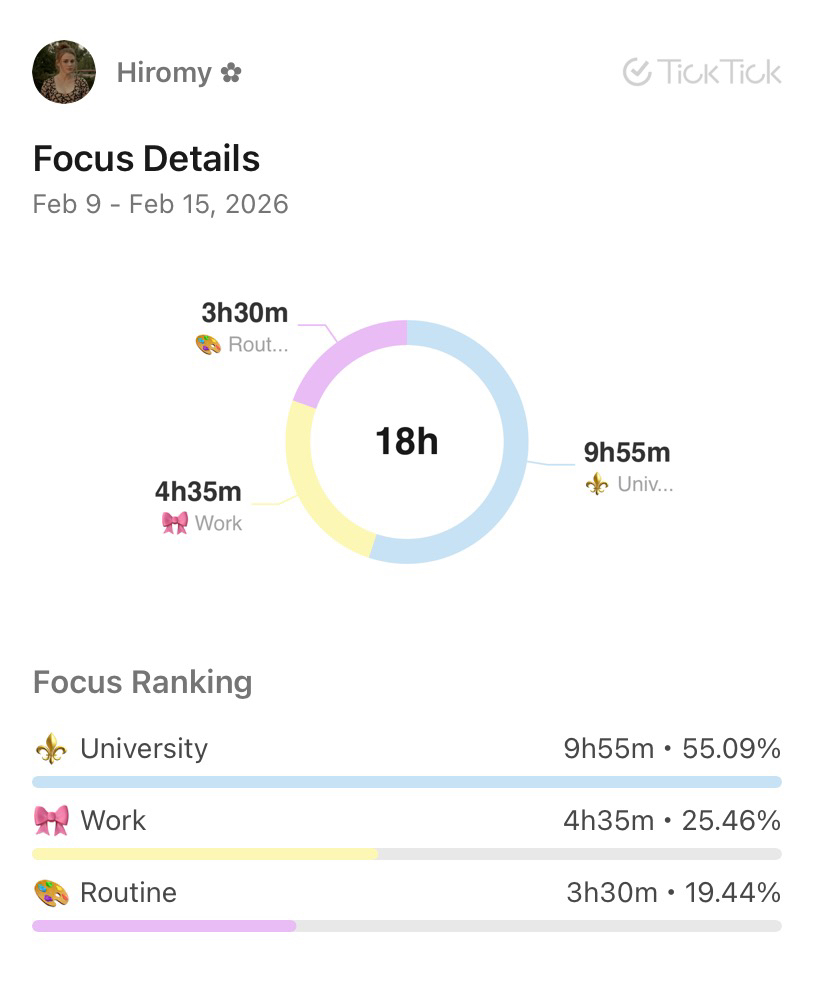This screenshot has width=814, height=988.
Task: Click the TickTick checkmark logo icon
Action: (x=636, y=72)
